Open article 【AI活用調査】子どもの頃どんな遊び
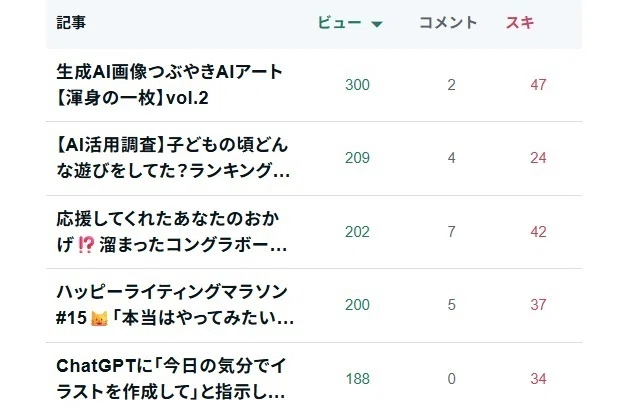631x414 pixels. click(x=173, y=158)
